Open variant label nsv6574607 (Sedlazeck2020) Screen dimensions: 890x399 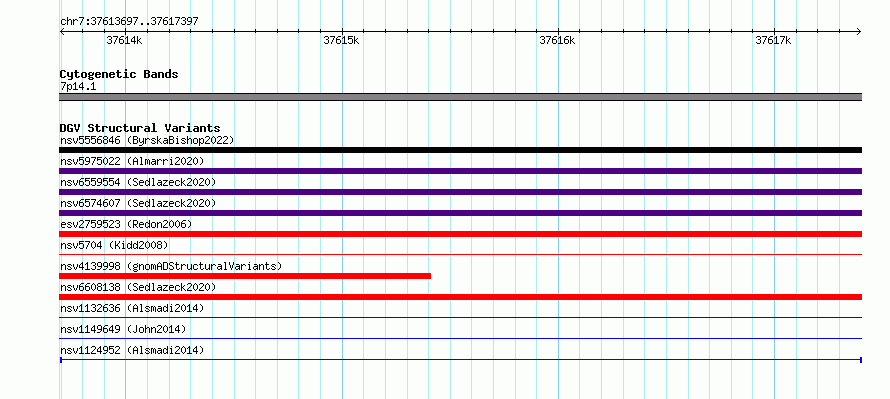pos(138,203)
